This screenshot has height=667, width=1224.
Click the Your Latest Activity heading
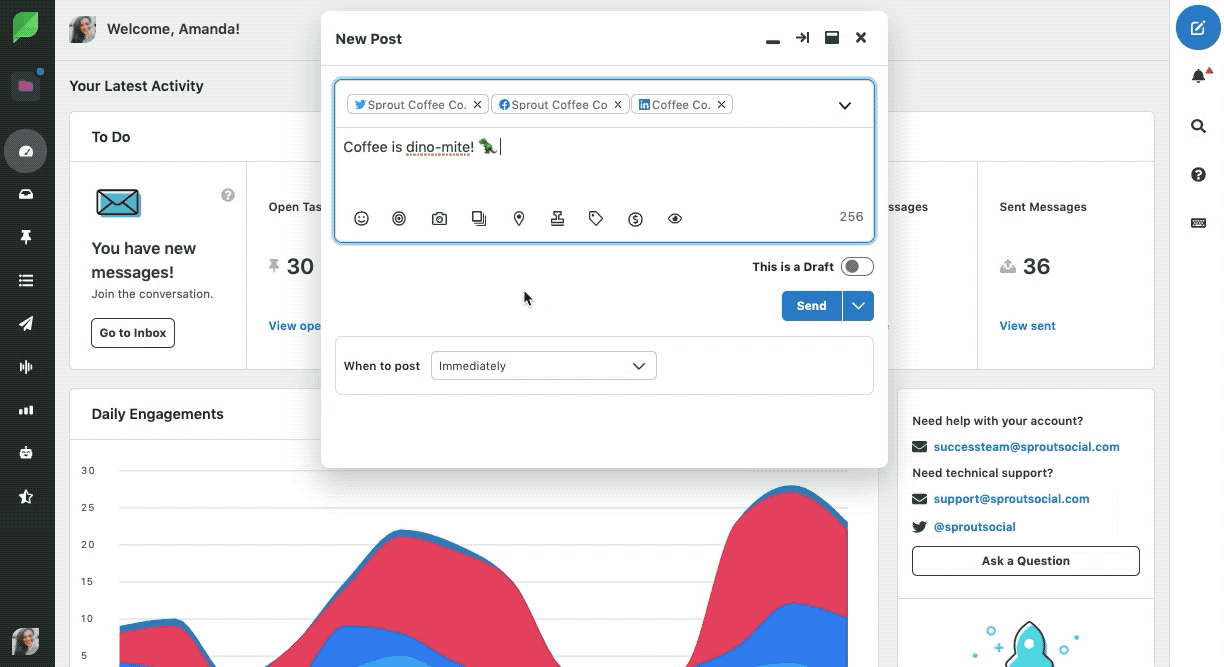136,86
